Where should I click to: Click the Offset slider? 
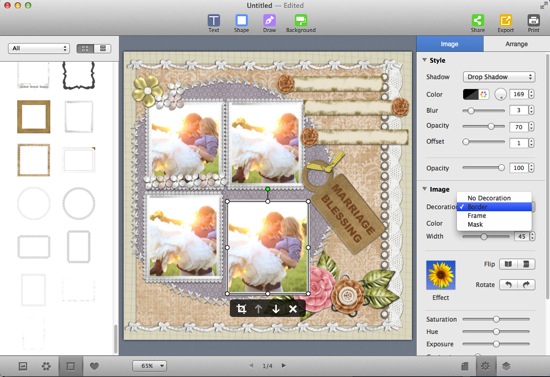[x=484, y=142]
